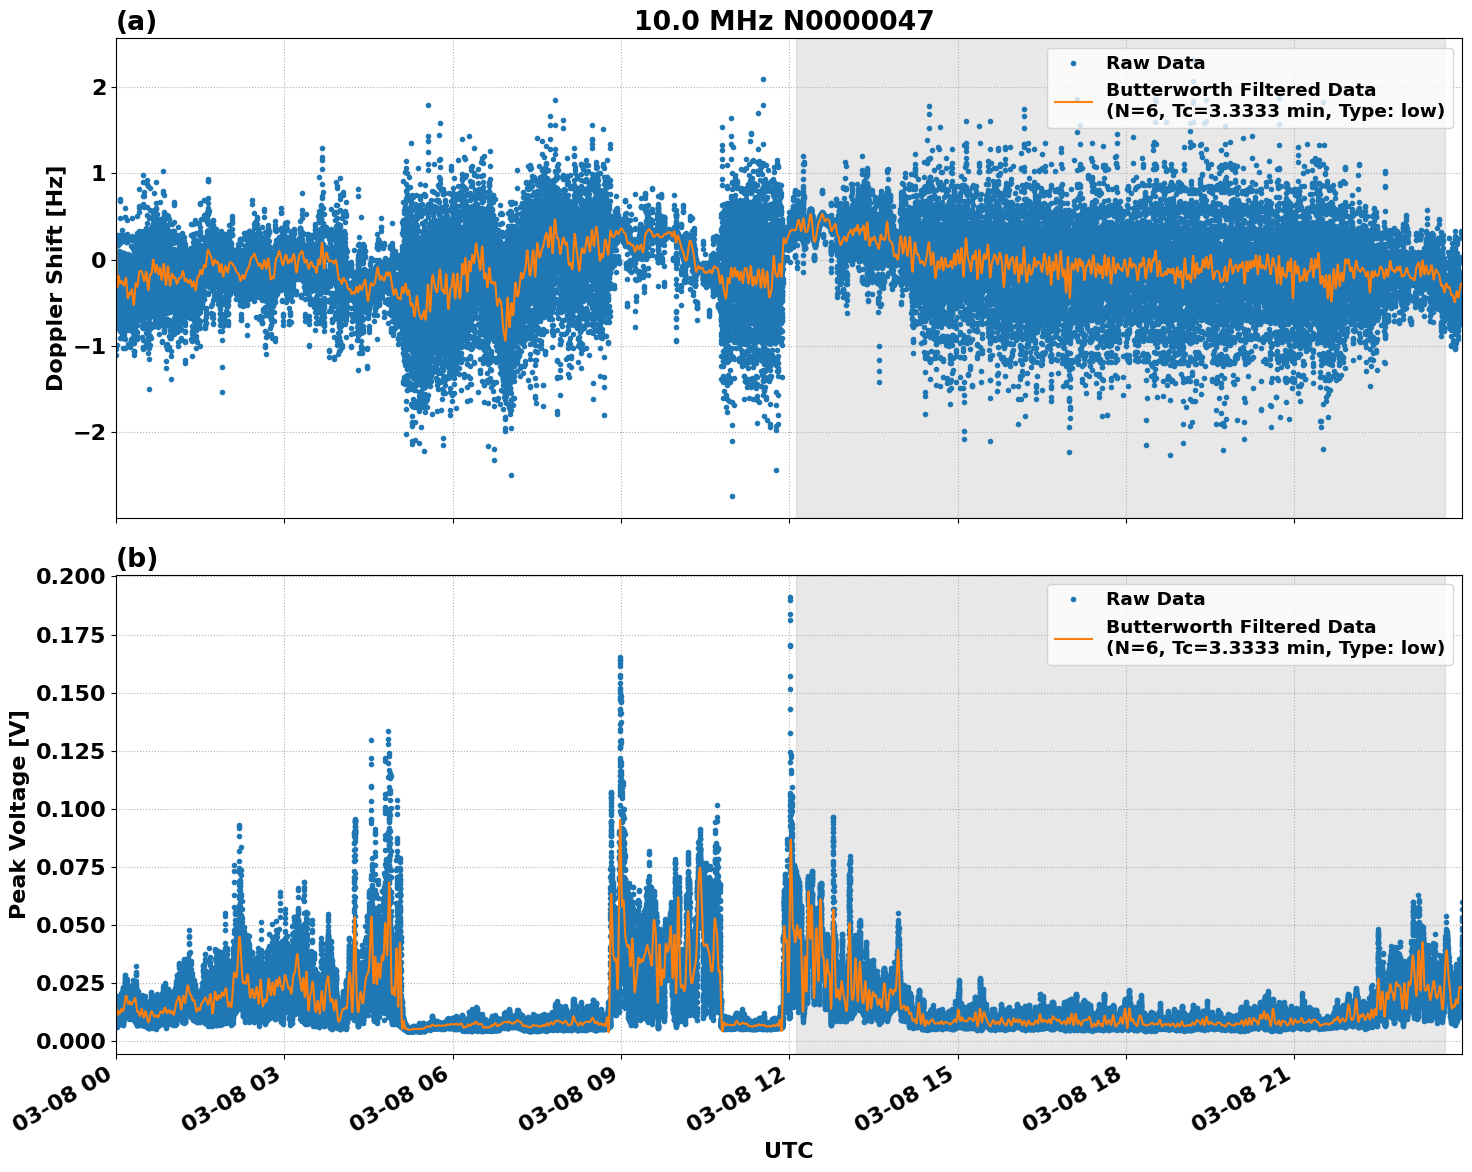Viewport: 1472px width, 1172px height.
Task: Select the title 10.0 MHz N0000047
Action: [x=786, y=18]
